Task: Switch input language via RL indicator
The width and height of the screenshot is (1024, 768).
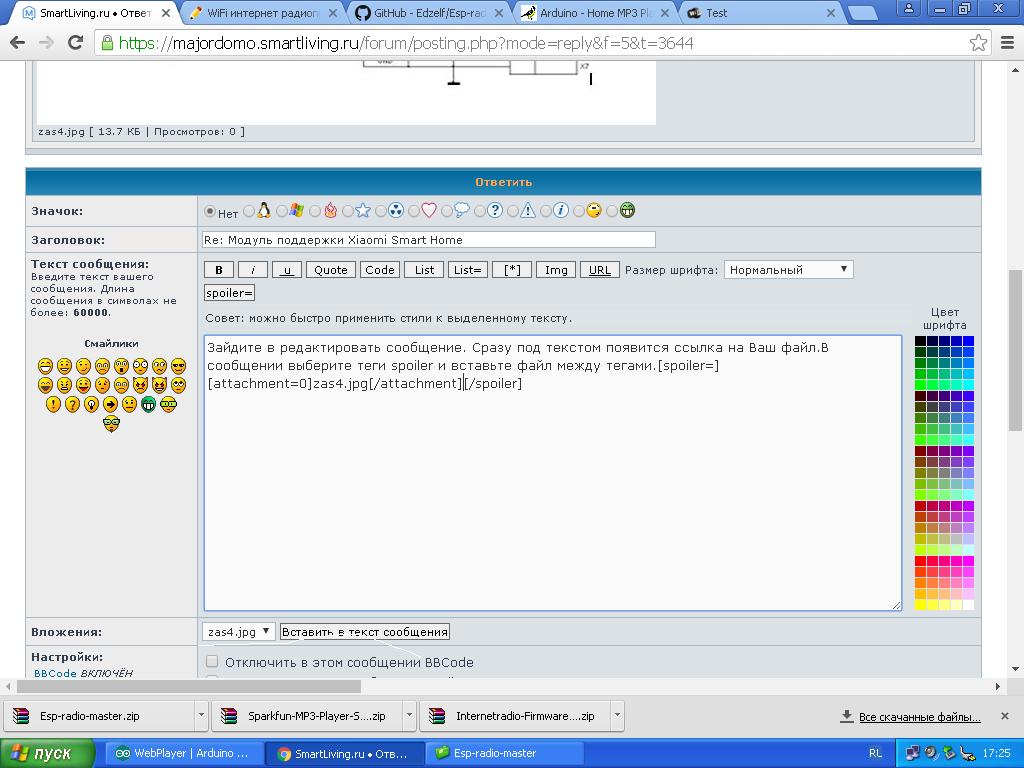Action: point(875,753)
